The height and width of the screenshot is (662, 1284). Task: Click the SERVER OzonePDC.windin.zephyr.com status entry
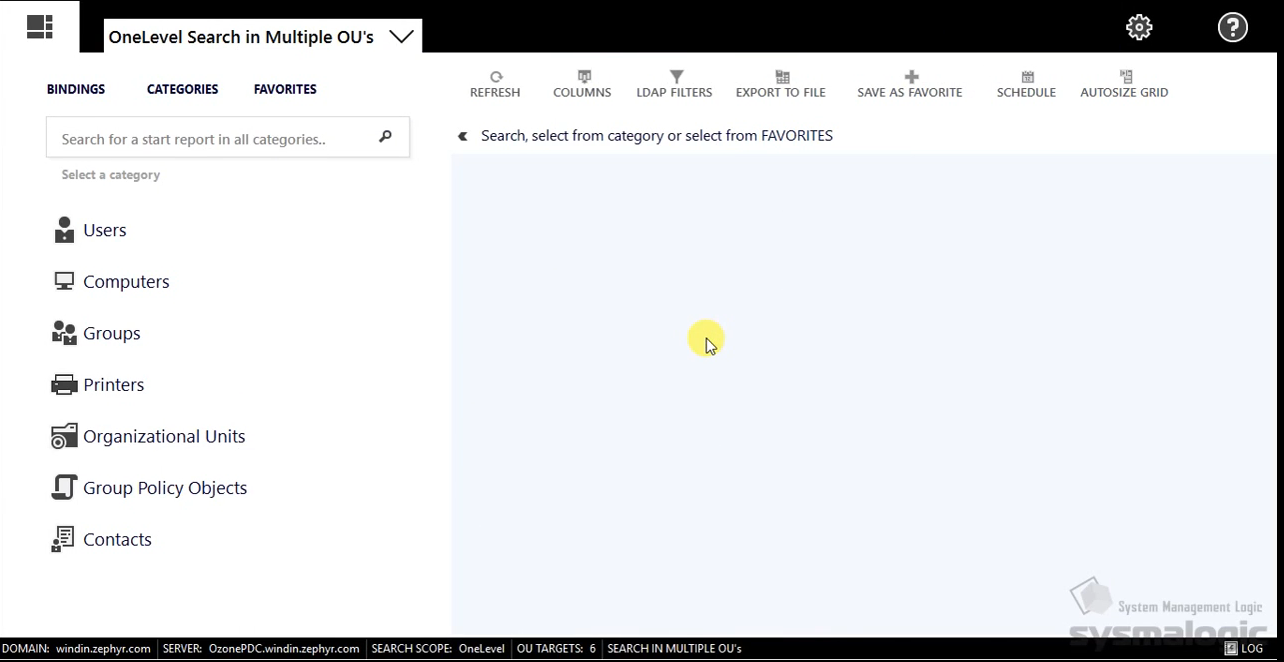tap(261, 649)
